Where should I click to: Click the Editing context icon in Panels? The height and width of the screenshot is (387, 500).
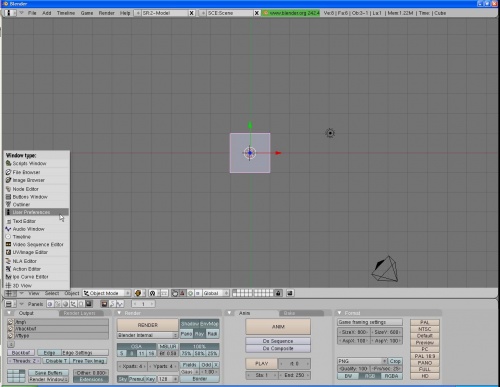[81, 304]
